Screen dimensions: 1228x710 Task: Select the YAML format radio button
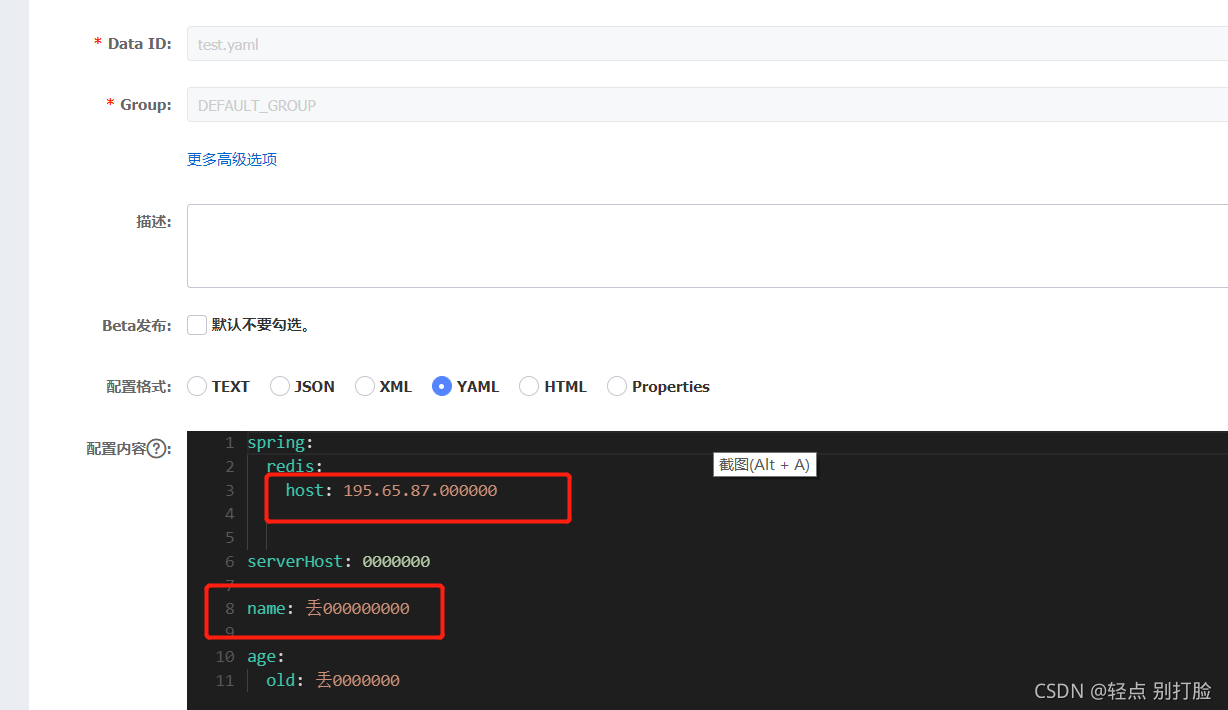click(x=442, y=386)
